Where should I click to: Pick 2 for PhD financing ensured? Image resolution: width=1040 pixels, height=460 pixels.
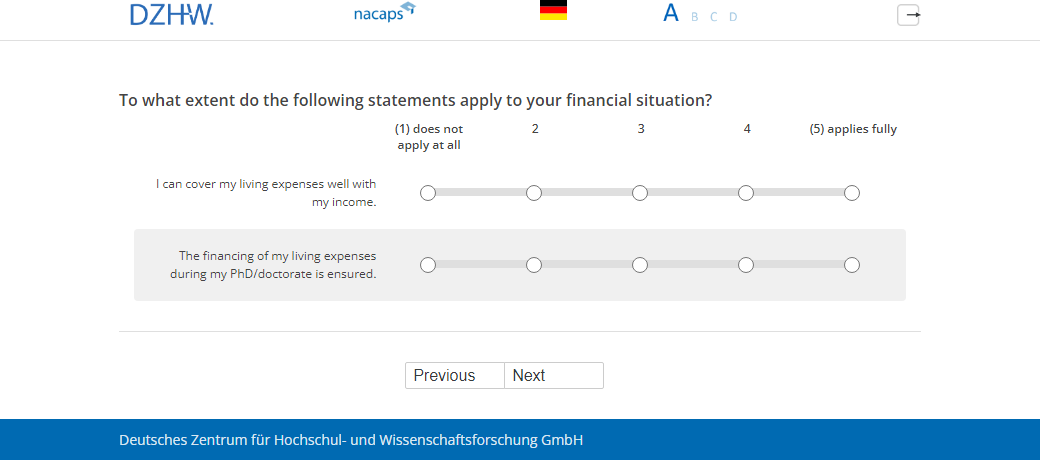534,265
